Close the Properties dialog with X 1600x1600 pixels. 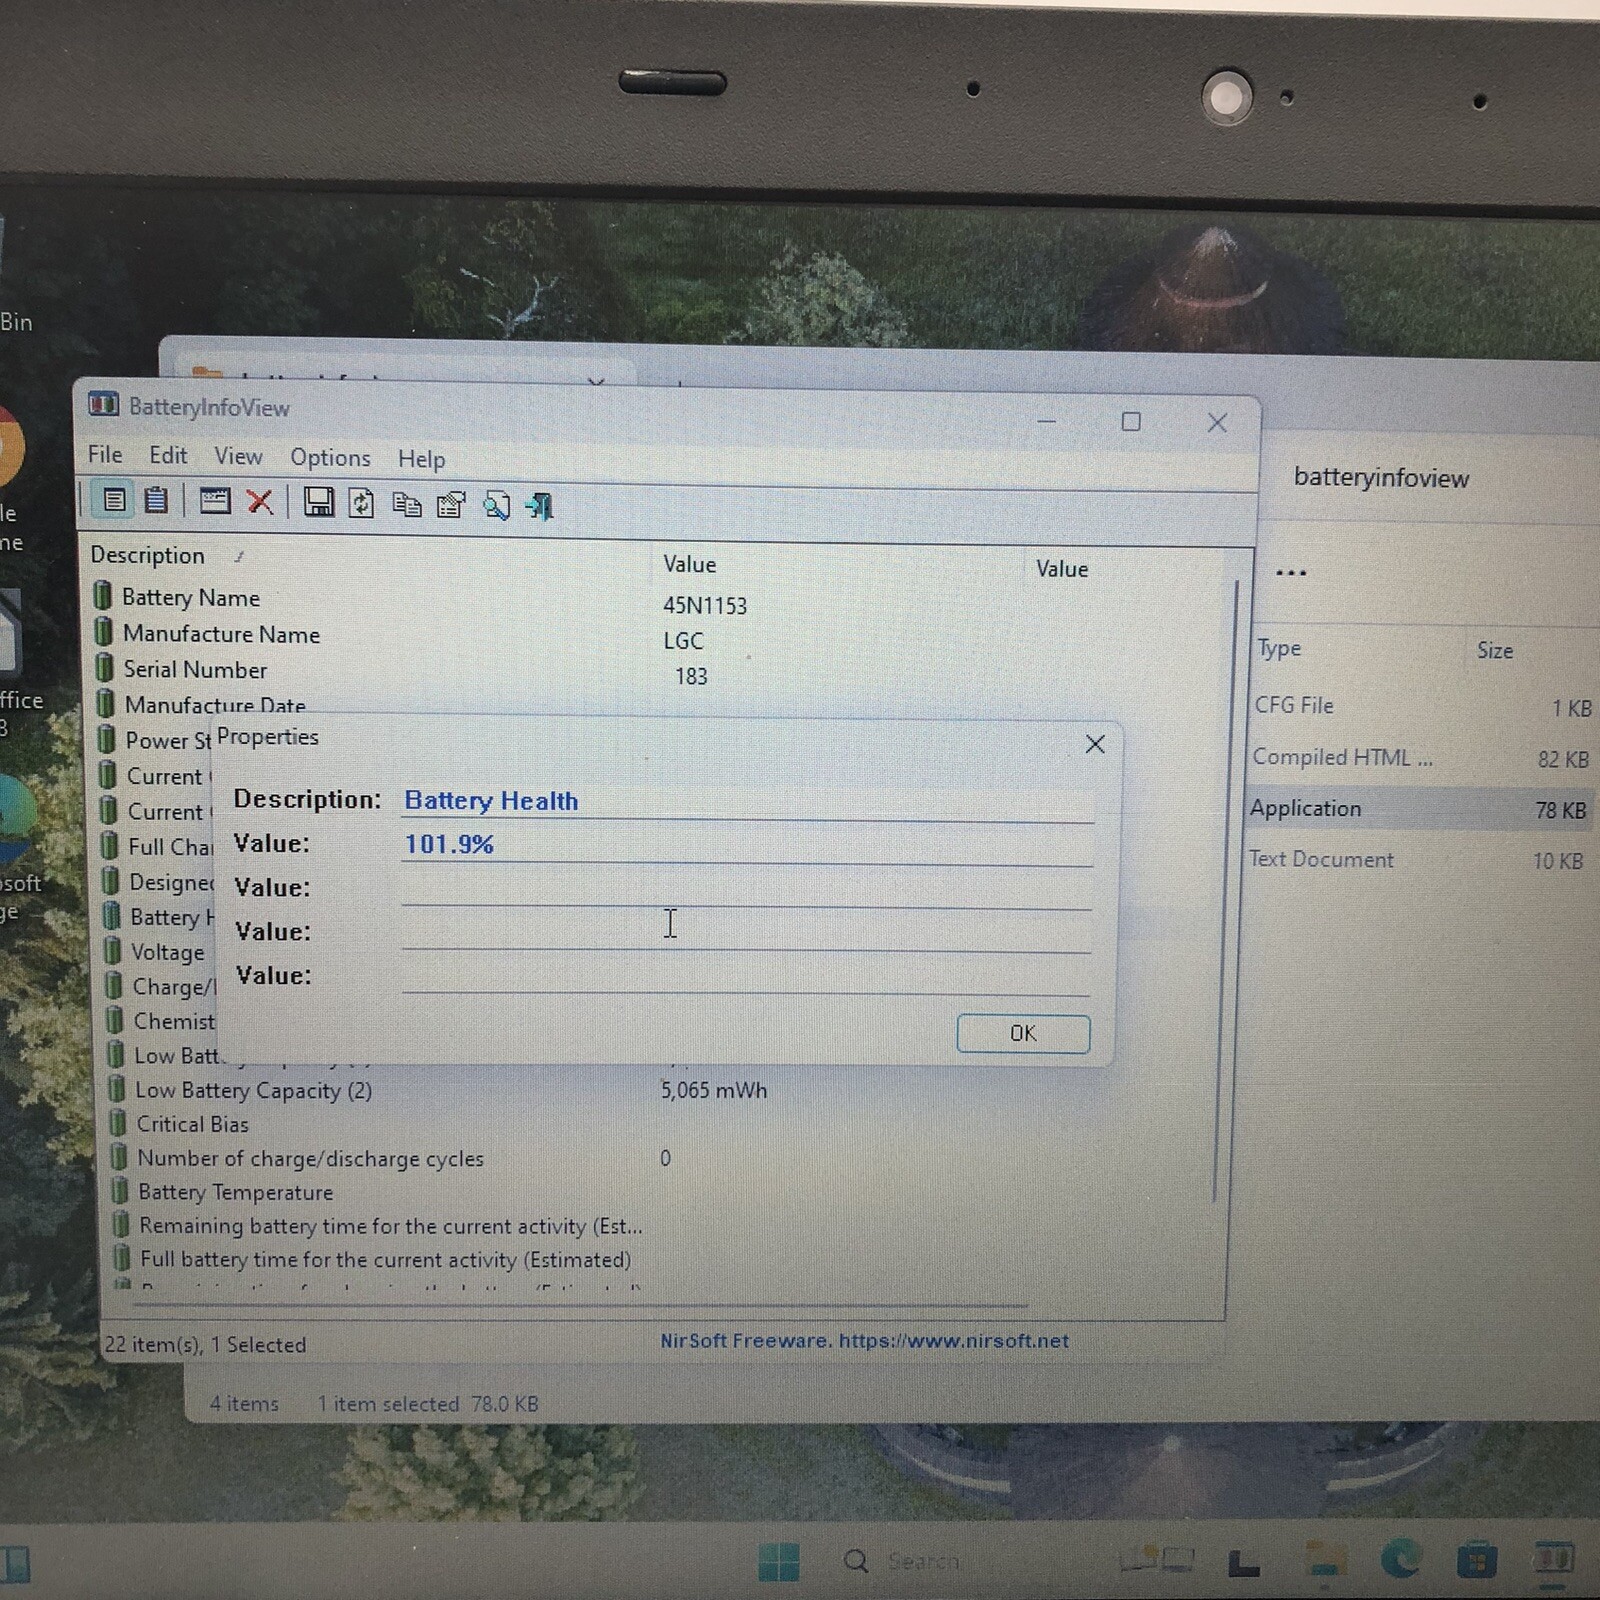click(x=1095, y=744)
